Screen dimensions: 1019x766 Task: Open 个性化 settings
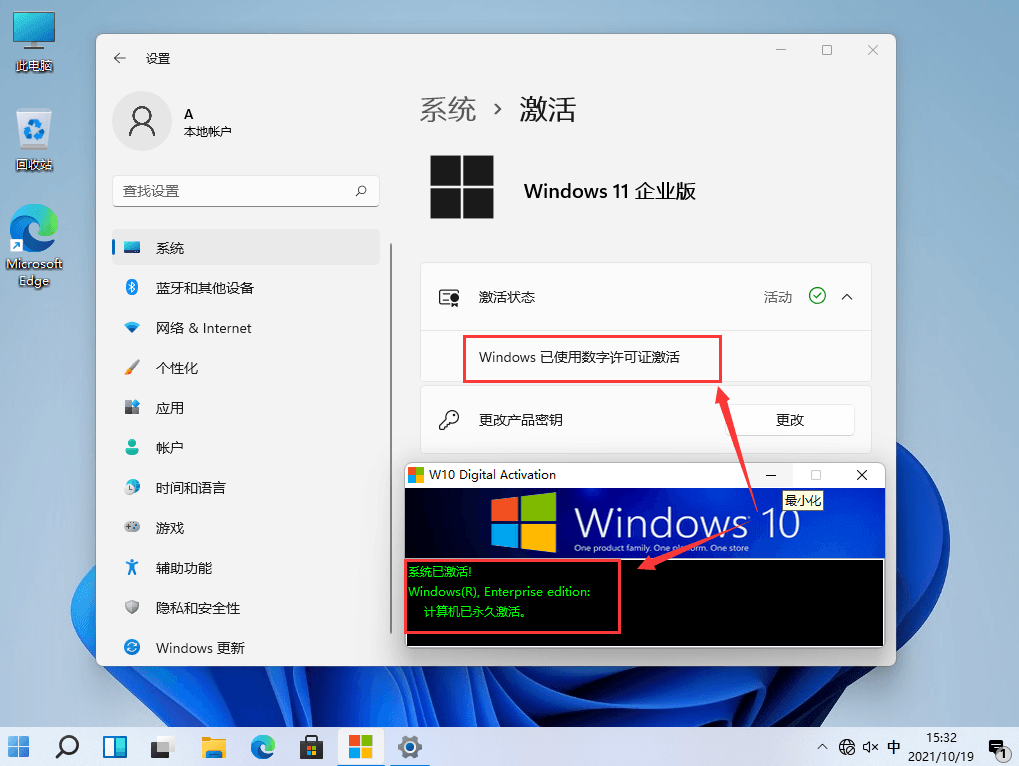(x=246, y=368)
